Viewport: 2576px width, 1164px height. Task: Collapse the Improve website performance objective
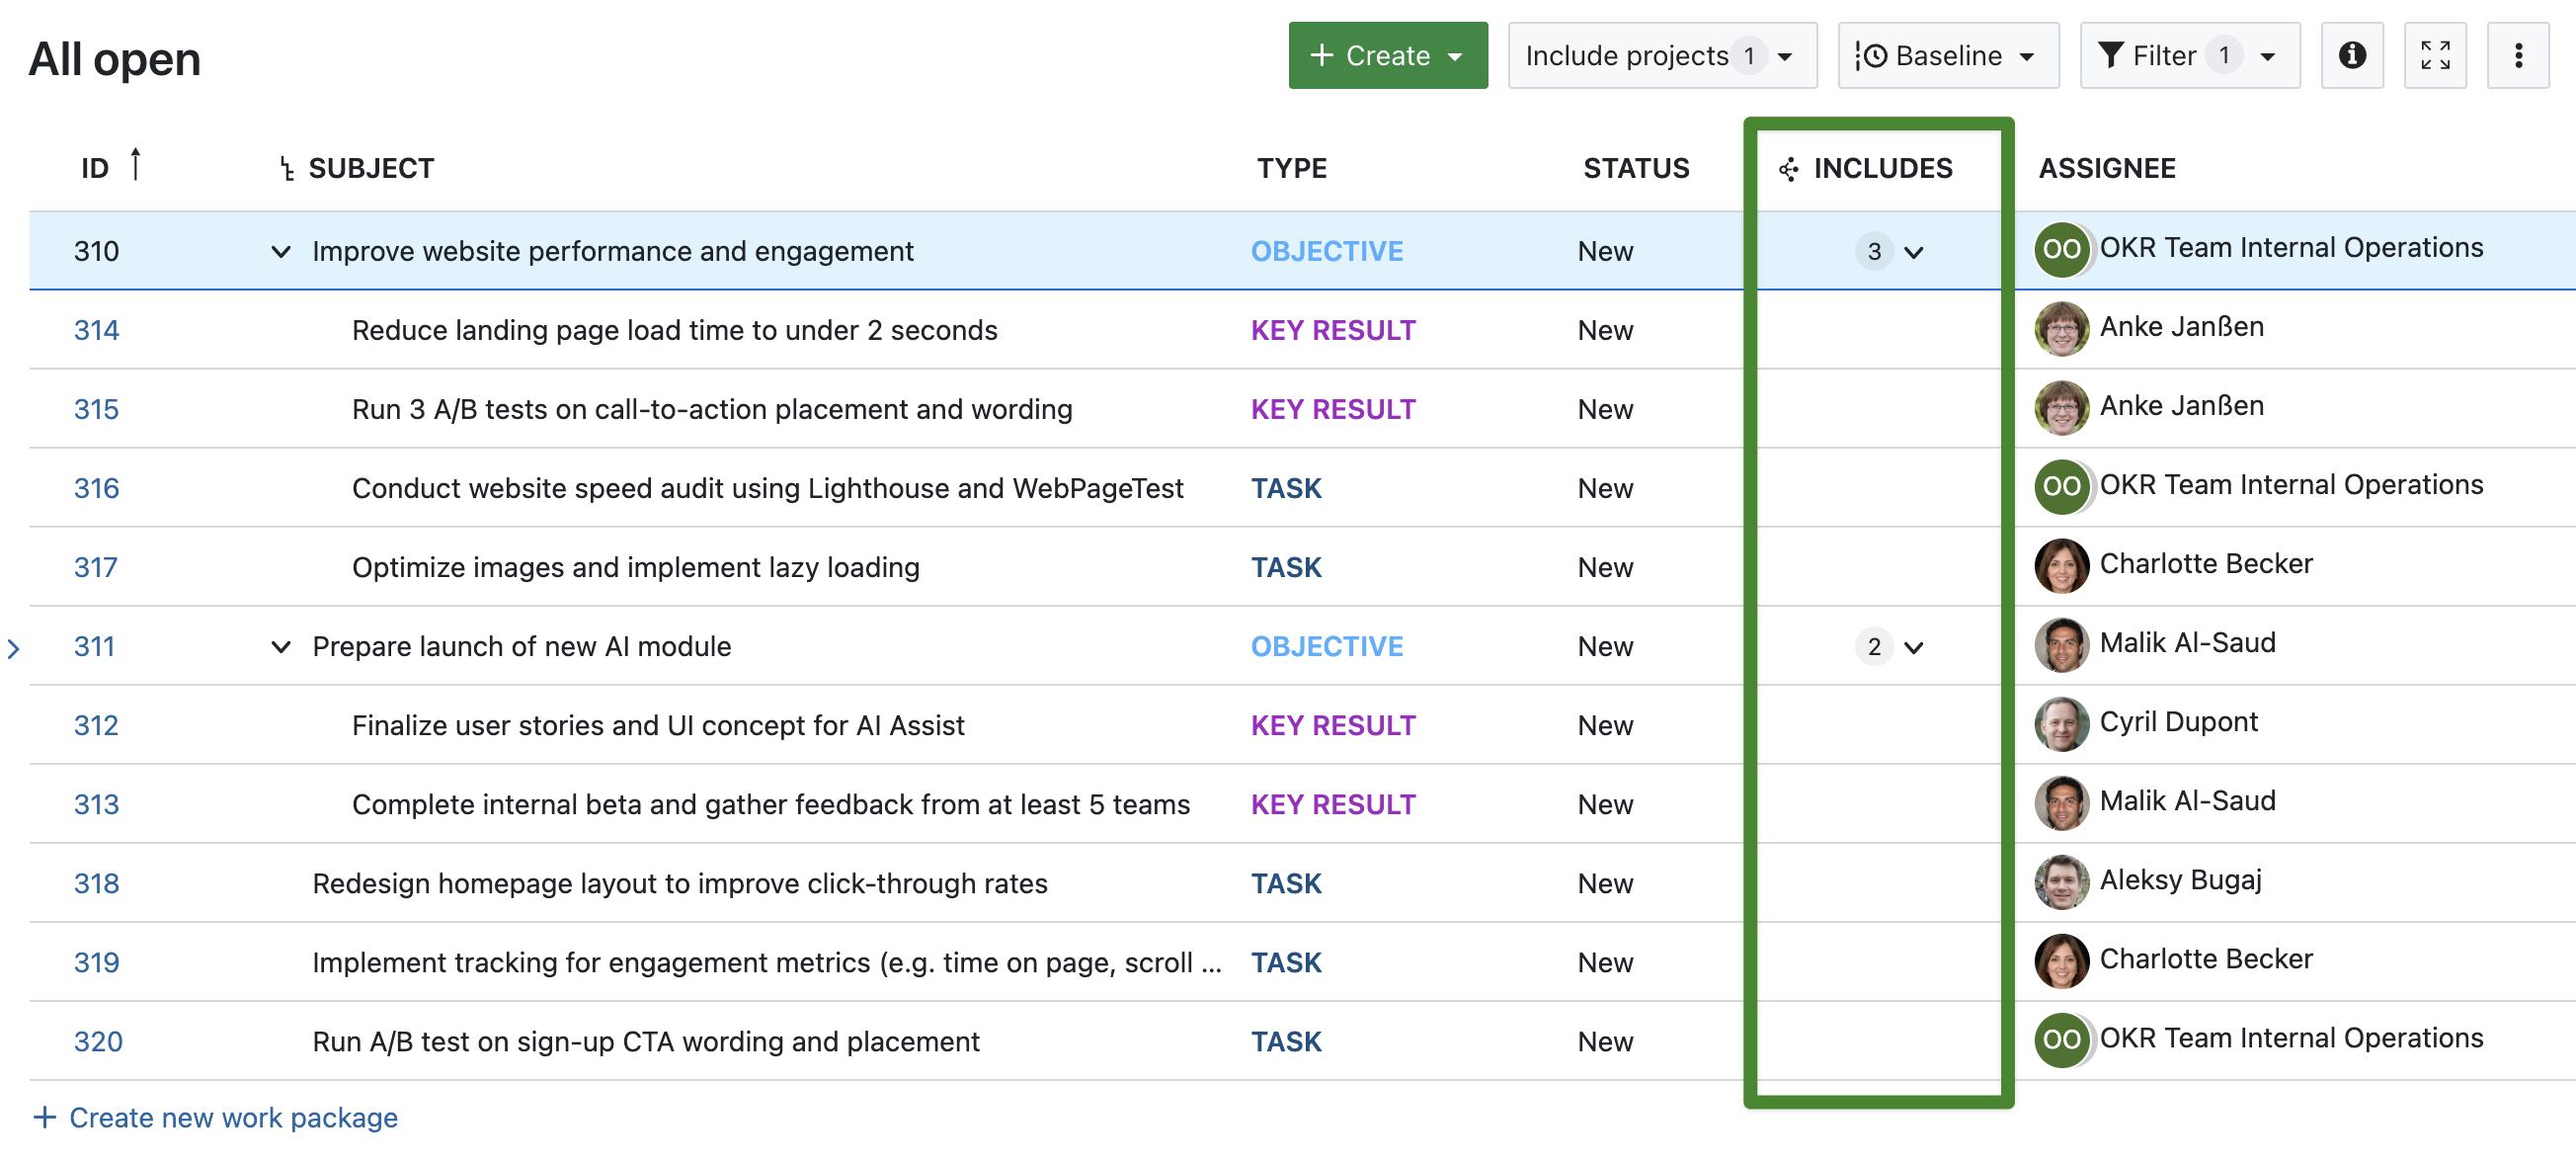pos(280,252)
